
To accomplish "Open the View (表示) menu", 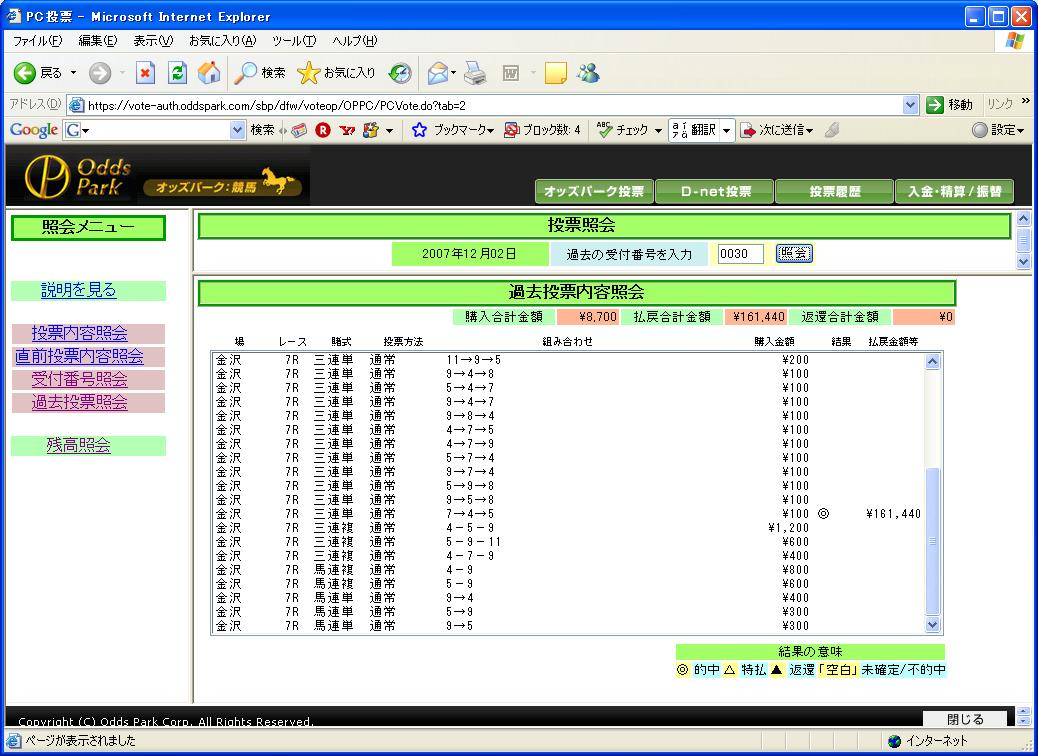I will coord(153,41).
